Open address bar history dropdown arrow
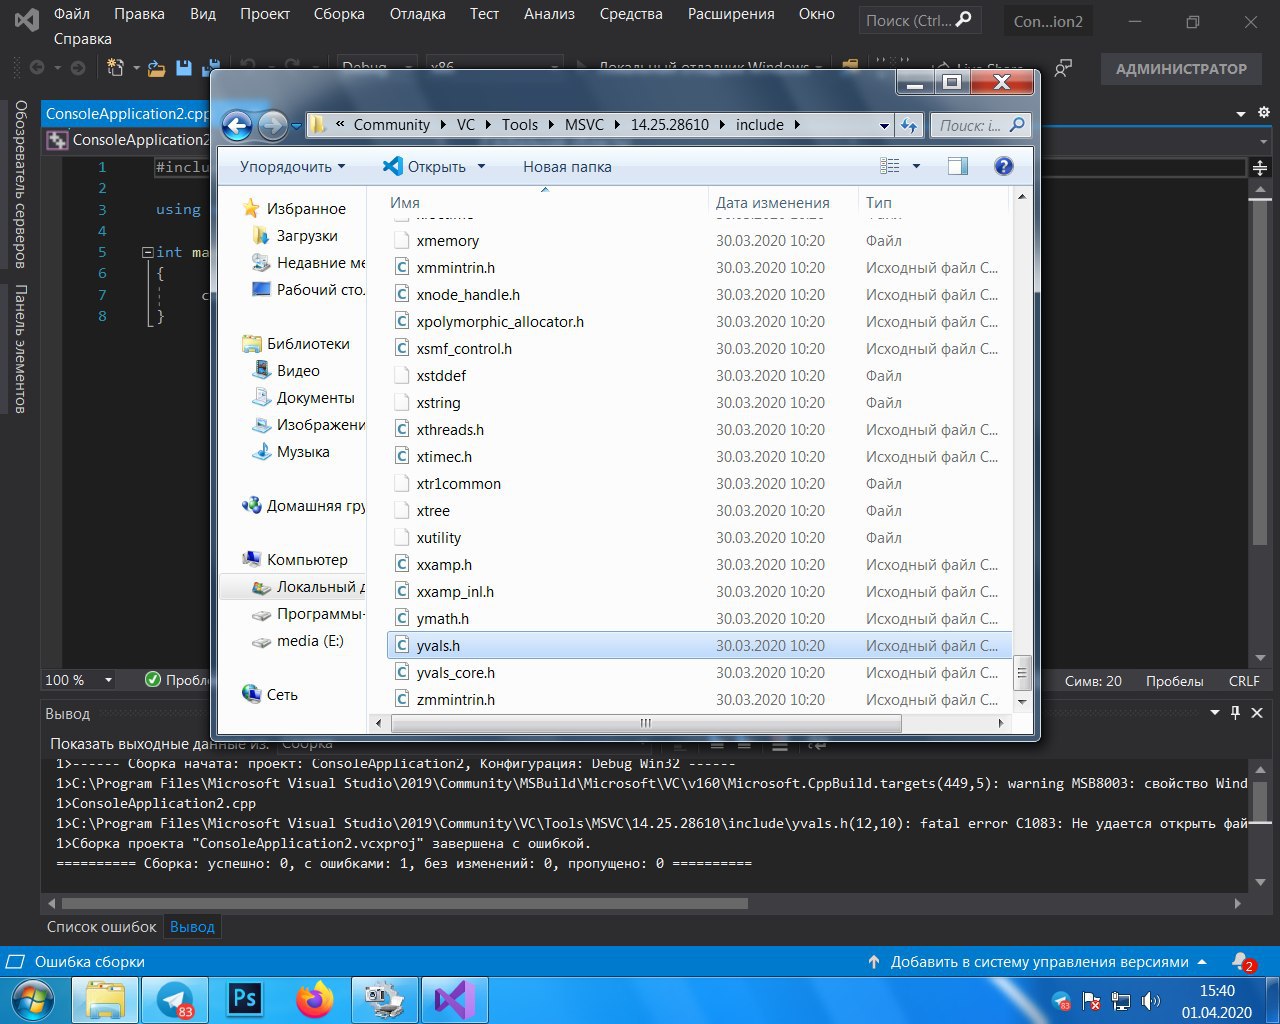Image resolution: width=1280 pixels, height=1024 pixels. pos(883,125)
